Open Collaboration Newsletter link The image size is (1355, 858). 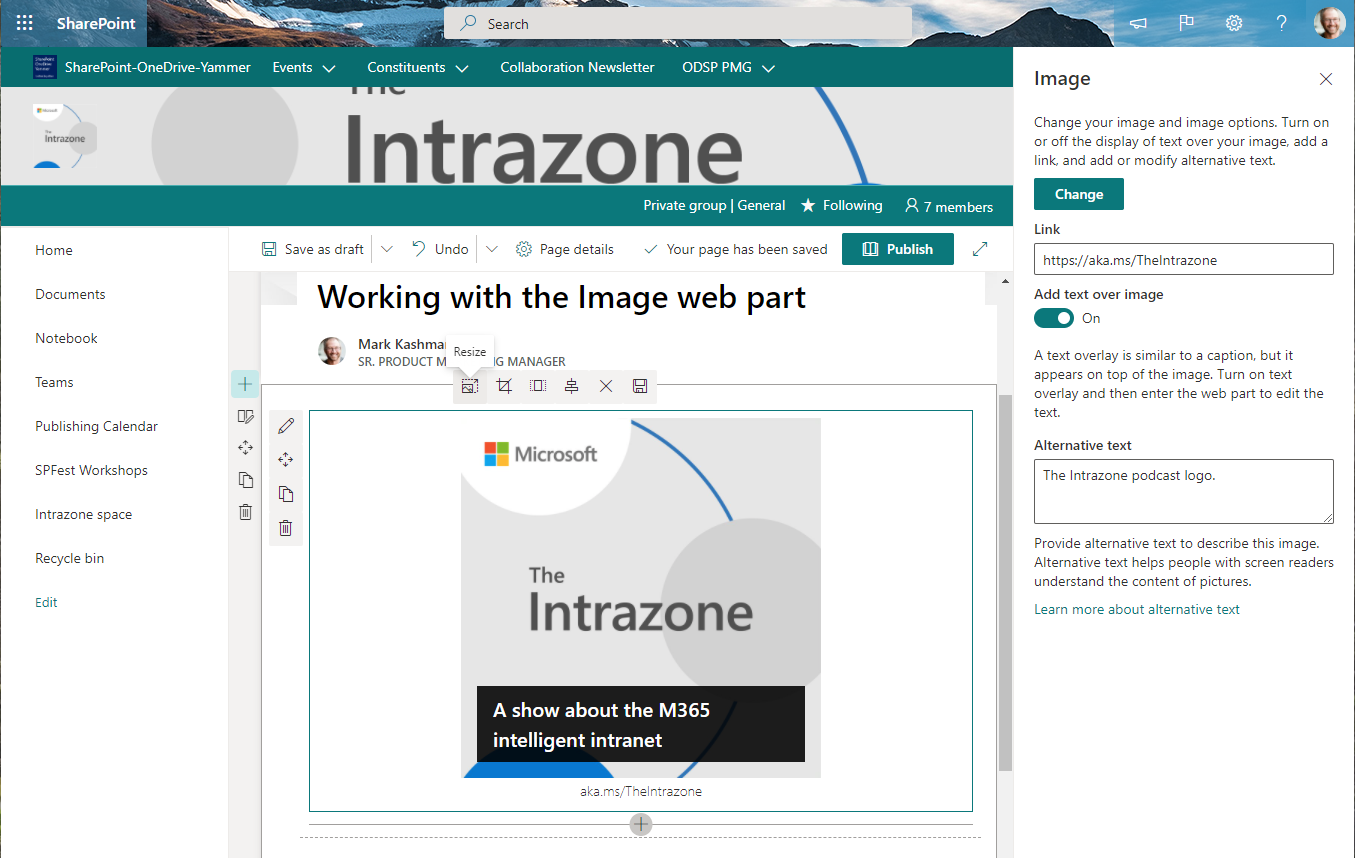pyautogui.click(x=577, y=68)
